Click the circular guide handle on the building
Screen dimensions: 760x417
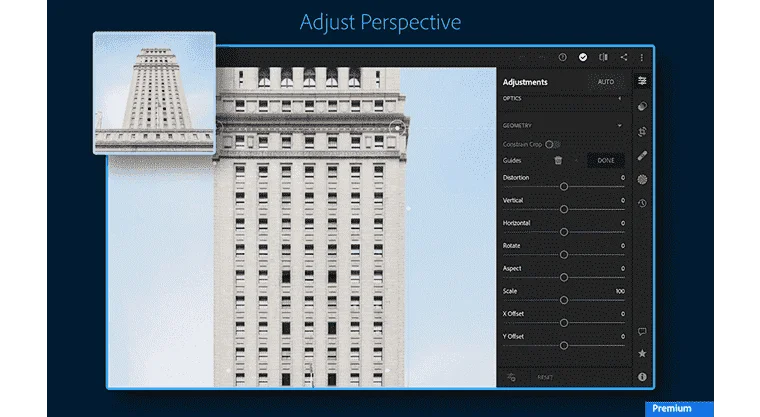coord(397,128)
